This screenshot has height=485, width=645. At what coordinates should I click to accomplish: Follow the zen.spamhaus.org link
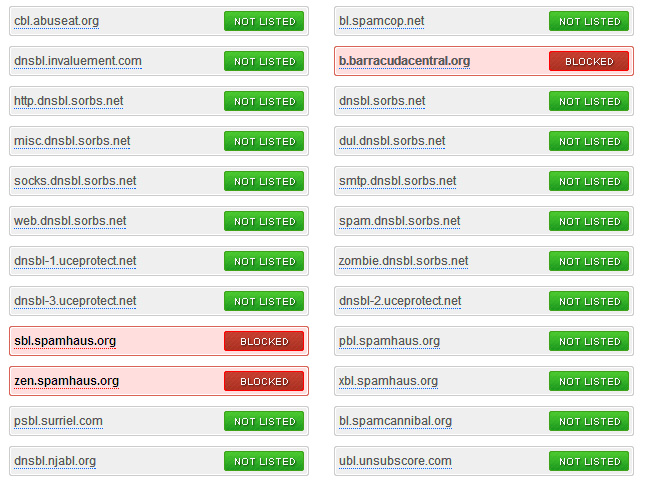pyautogui.click(x=66, y=381)
